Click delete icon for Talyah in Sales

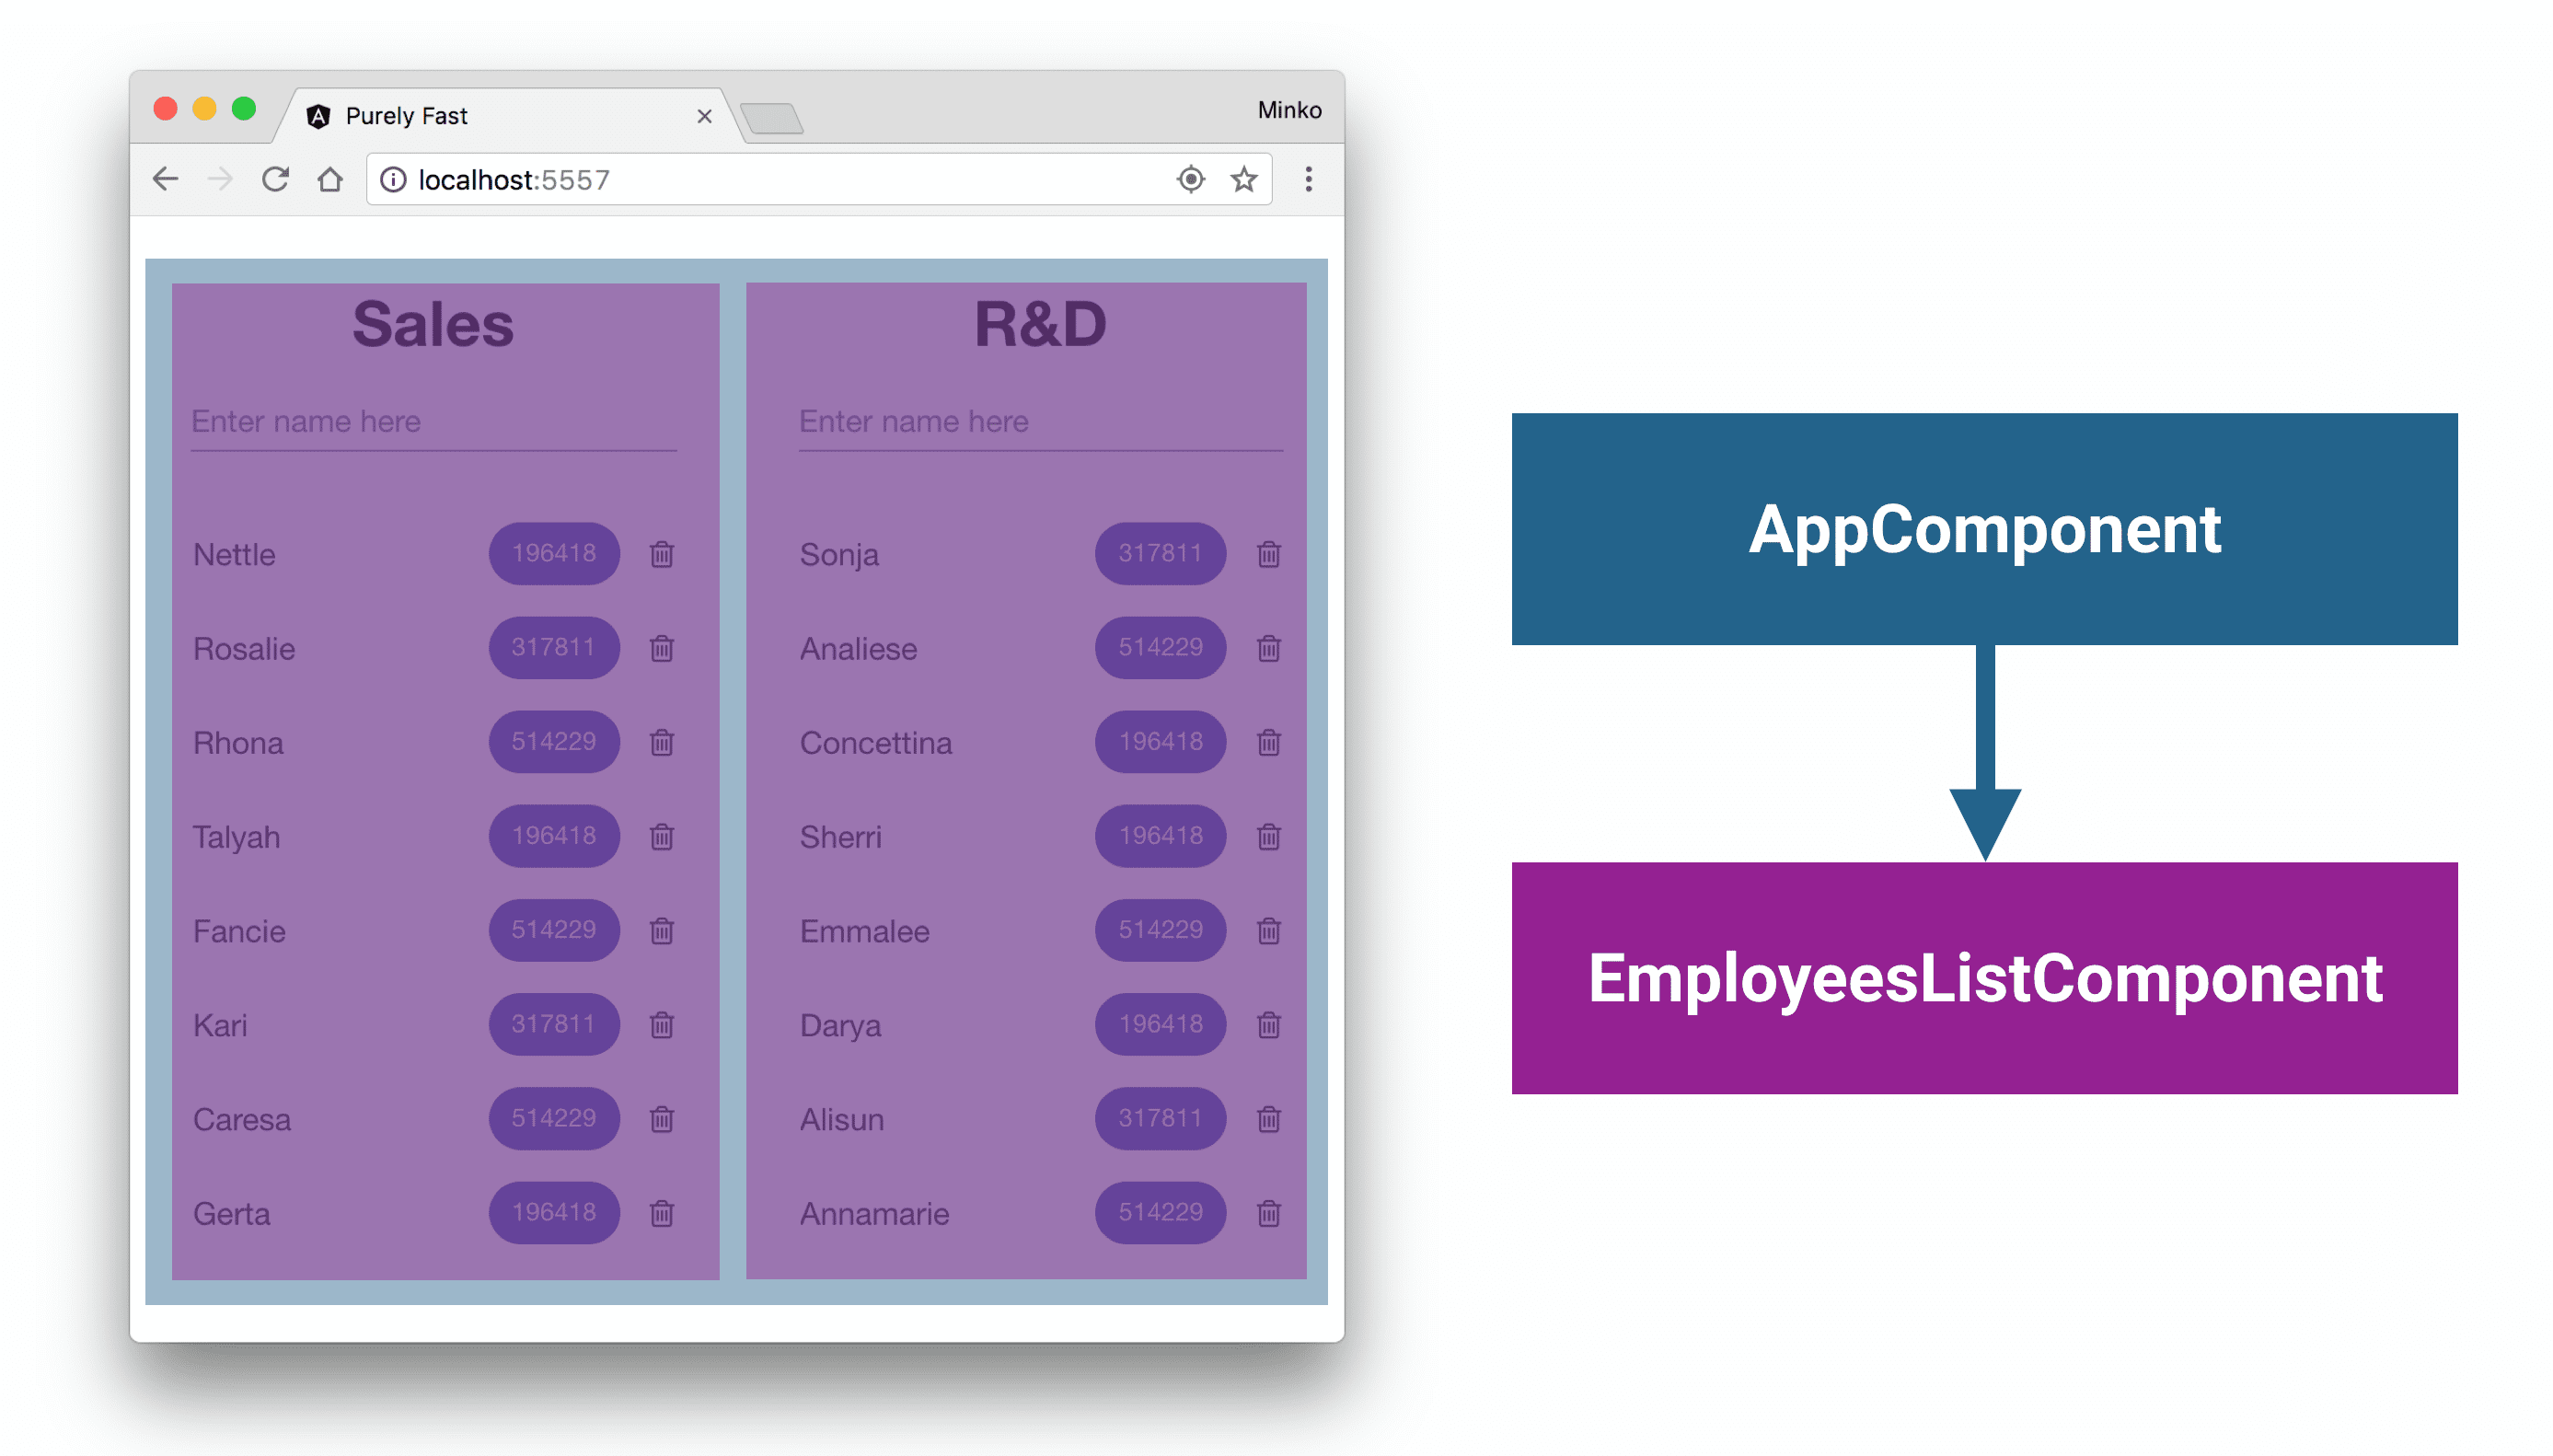click(x=661, y=837)
